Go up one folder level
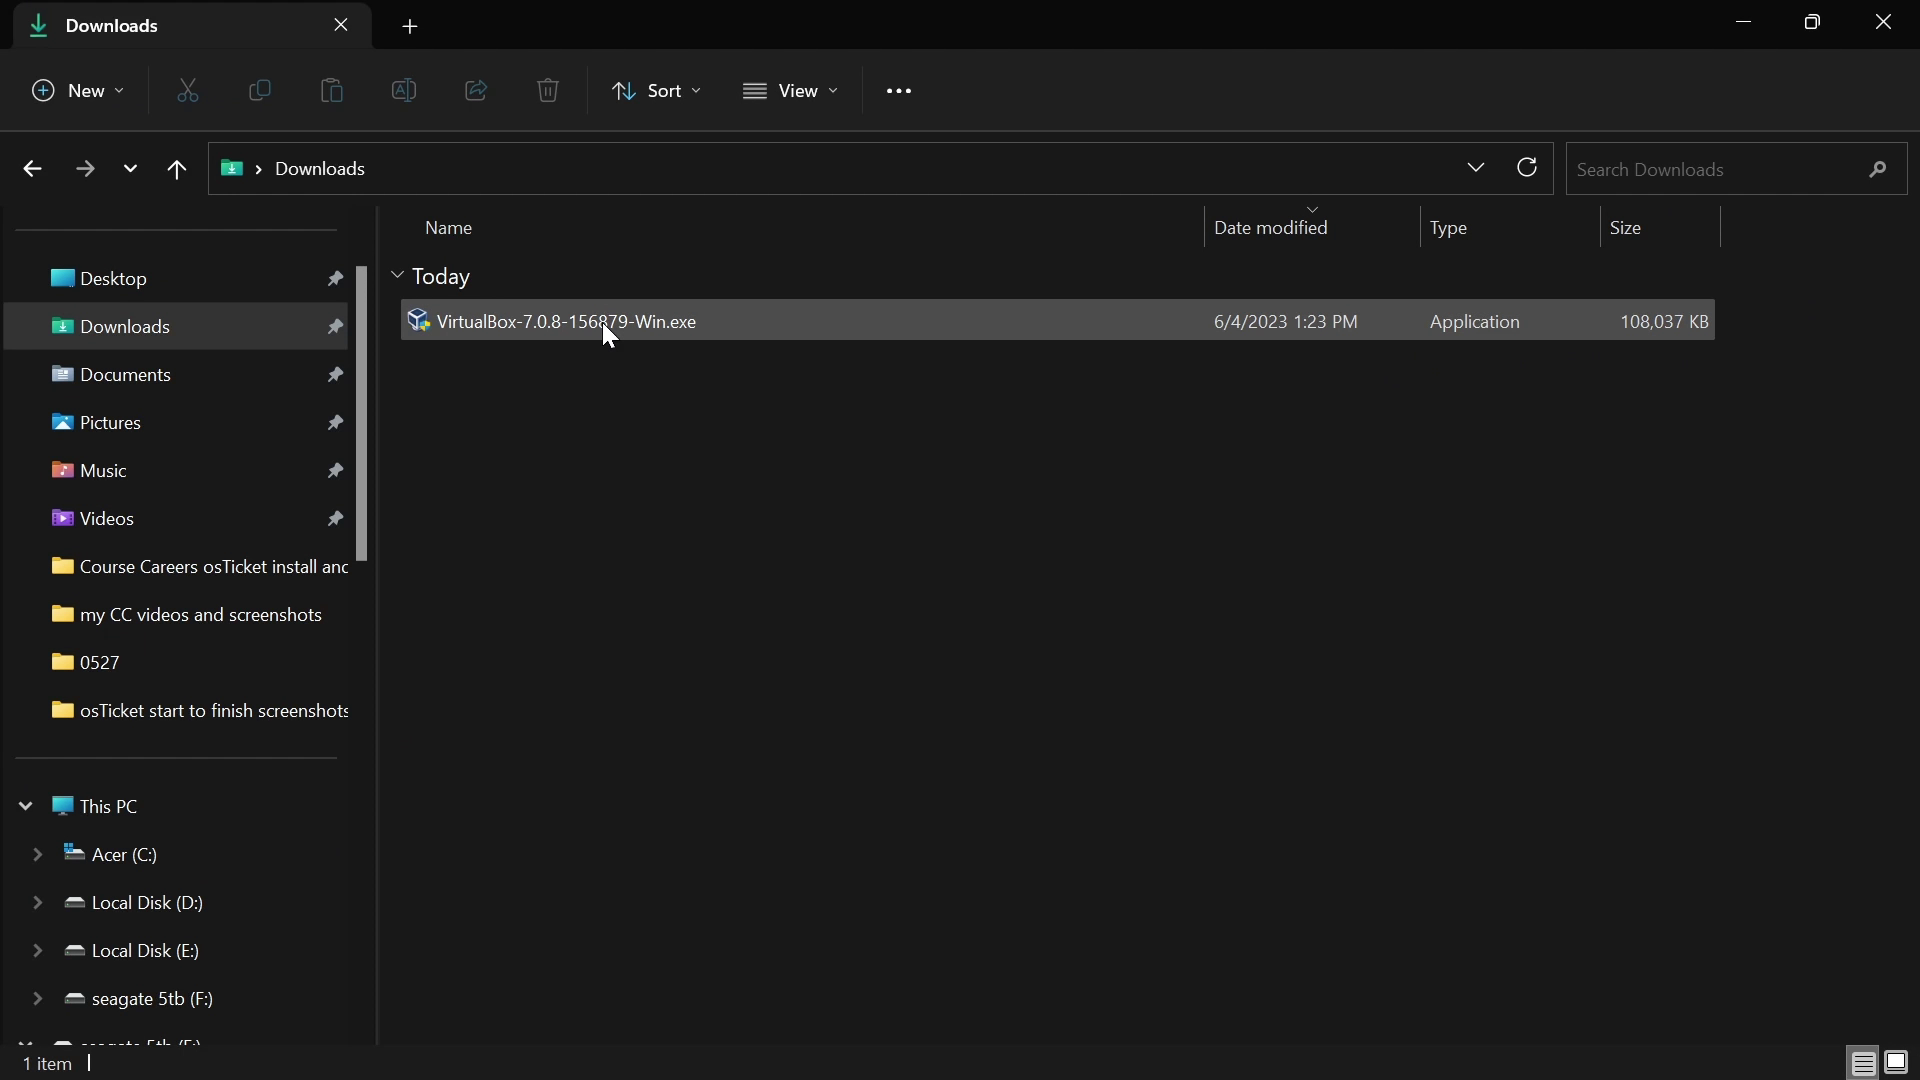Viewport: 1920px width, 1080px height. (x=177, y=170)
